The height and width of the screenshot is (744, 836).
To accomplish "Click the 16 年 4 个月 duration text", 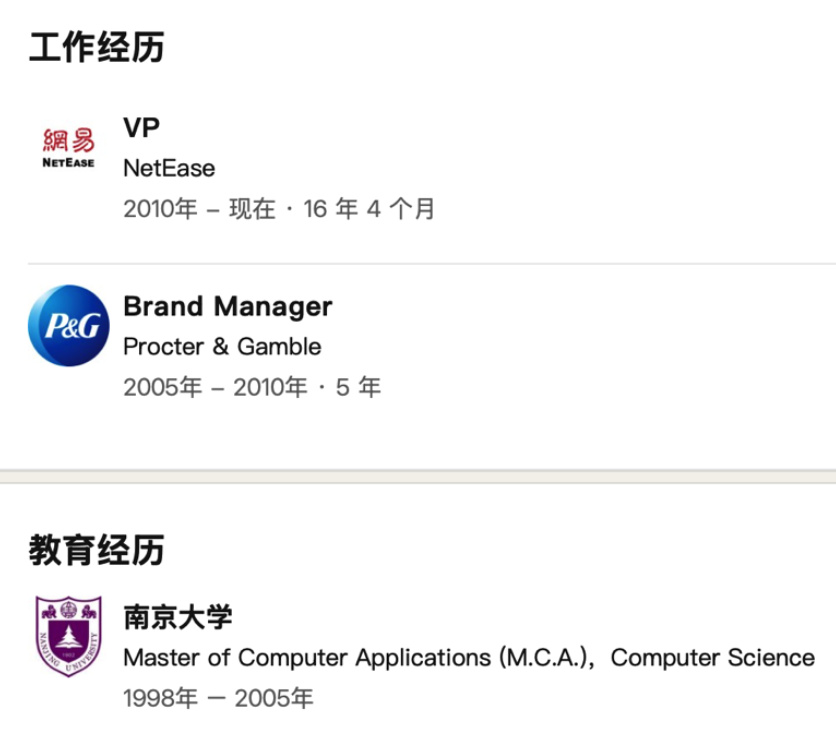I will [x=370, y=209].
